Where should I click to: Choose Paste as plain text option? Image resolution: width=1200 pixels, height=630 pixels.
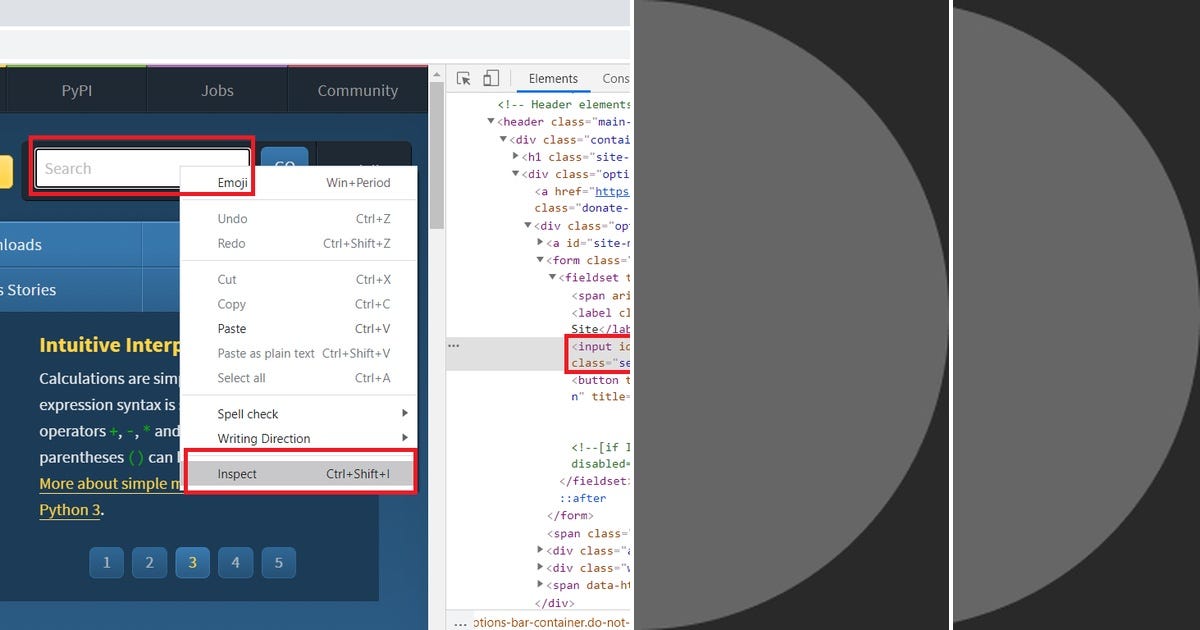click(265, 353)
